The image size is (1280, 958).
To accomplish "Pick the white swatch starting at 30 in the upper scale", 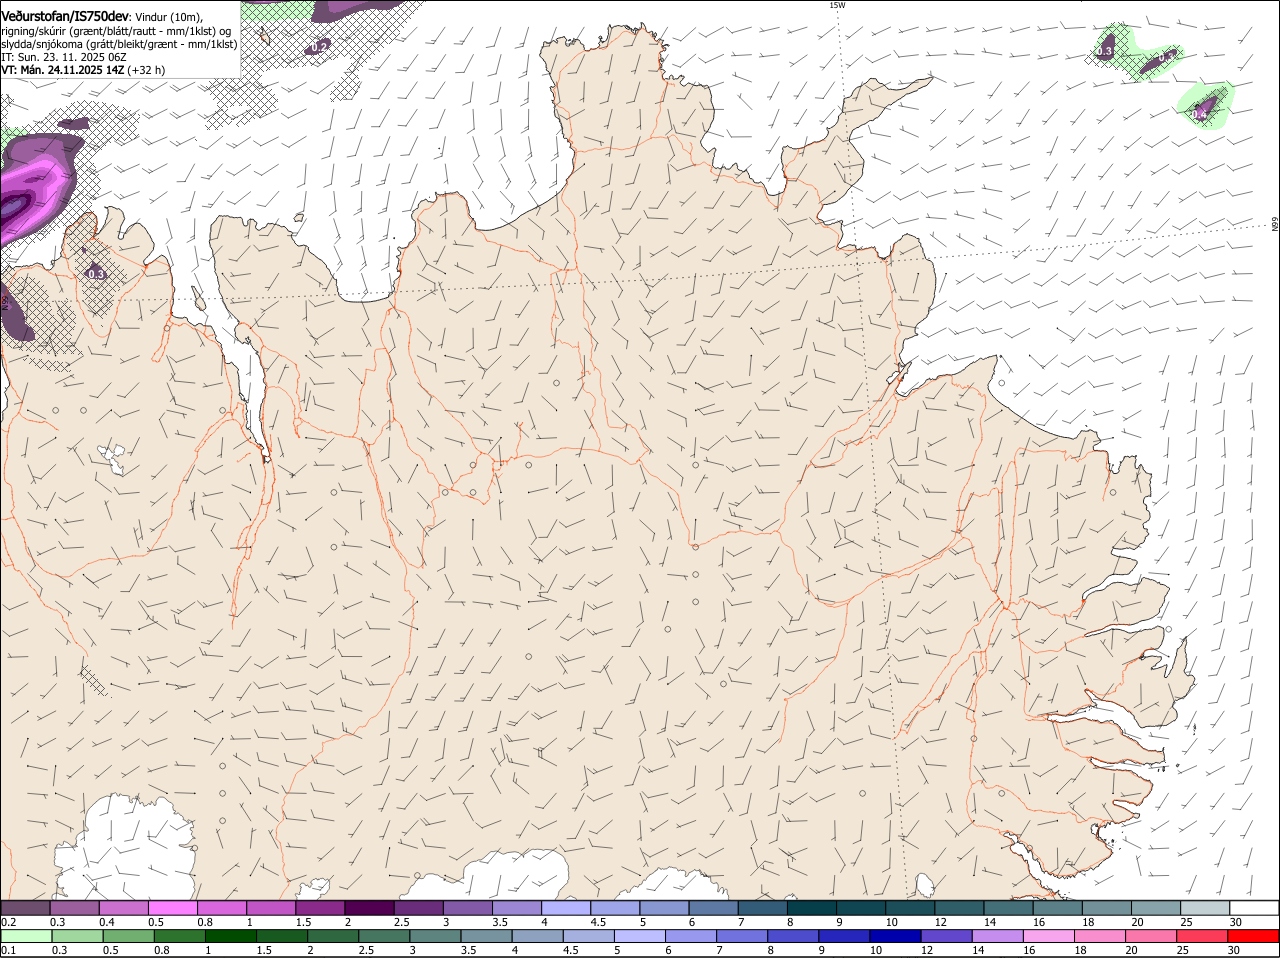I will [x=1255, y=907].
